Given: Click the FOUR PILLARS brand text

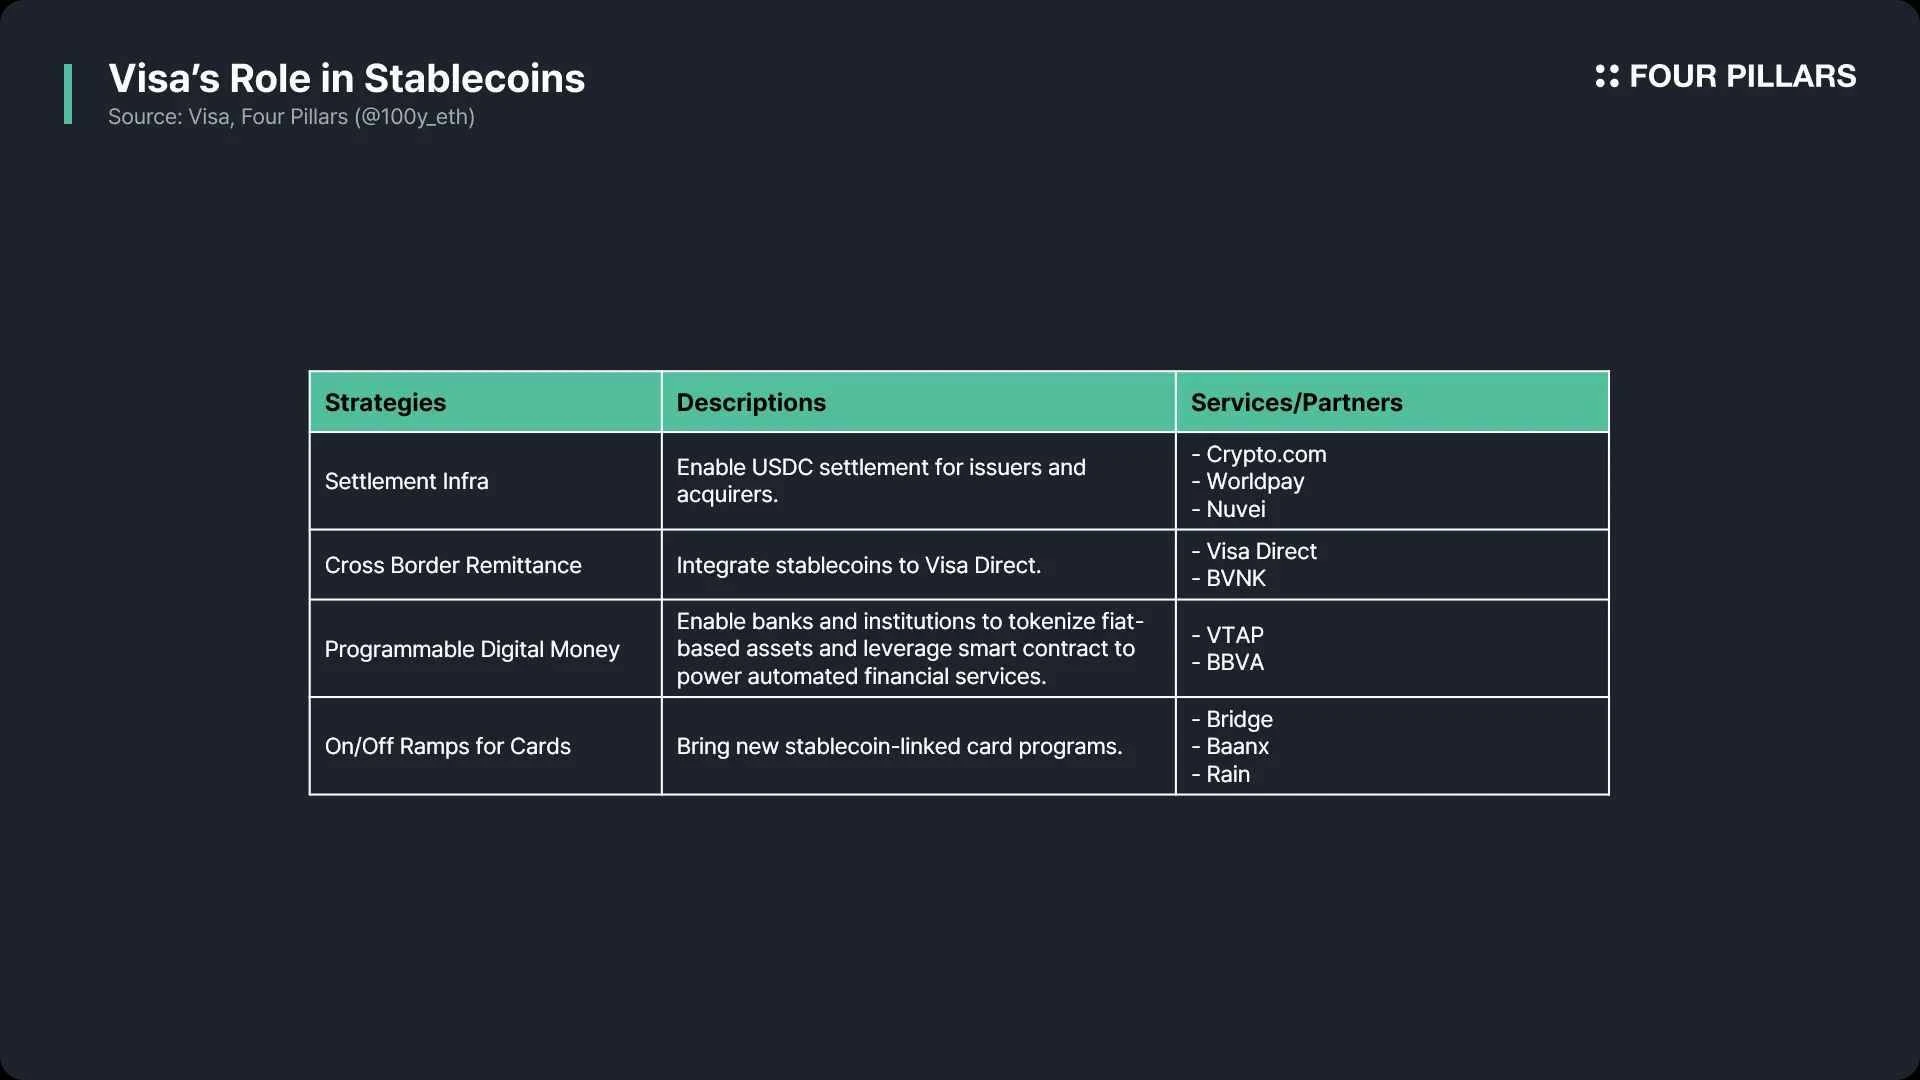Looking at the screenshot, I should (1742, 76).
